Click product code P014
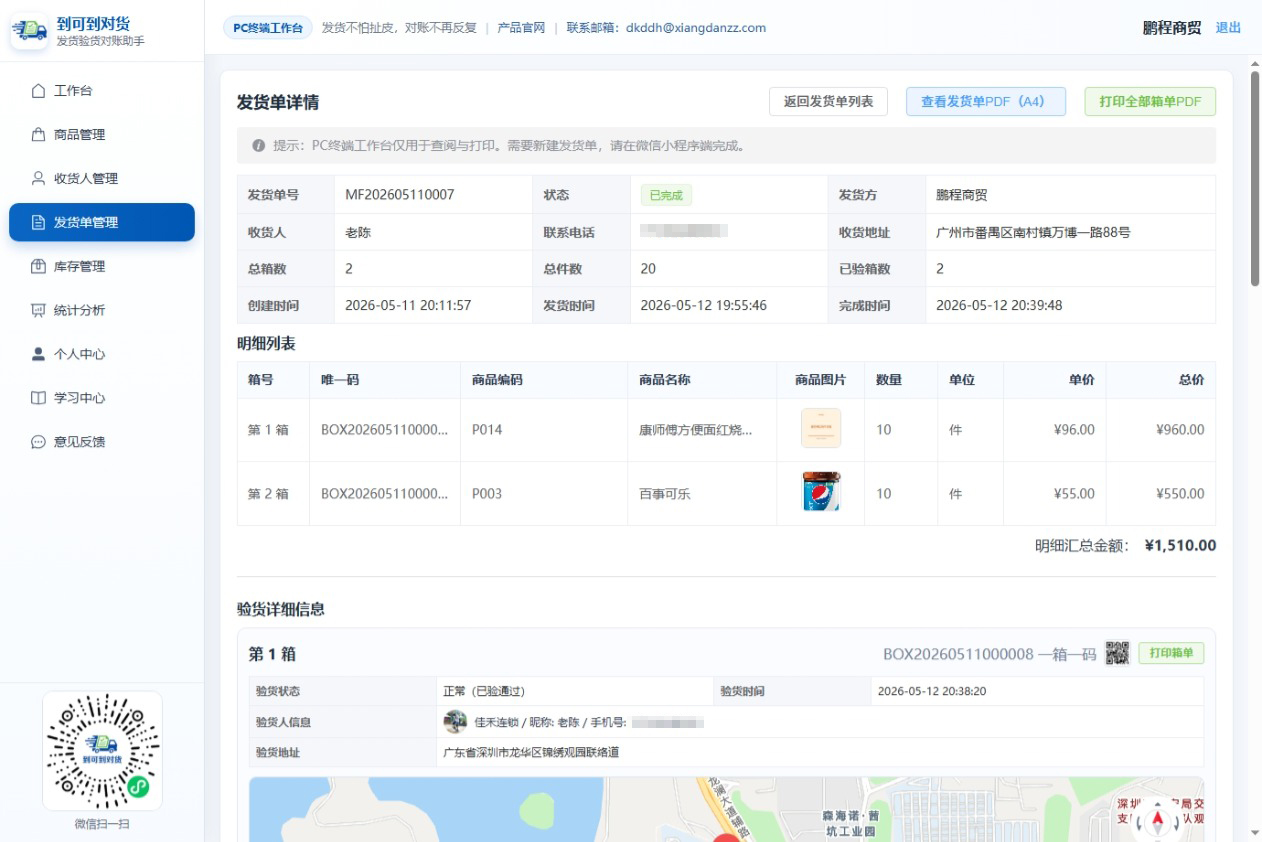Viewport: 1262px width, 842px height. 487,430
